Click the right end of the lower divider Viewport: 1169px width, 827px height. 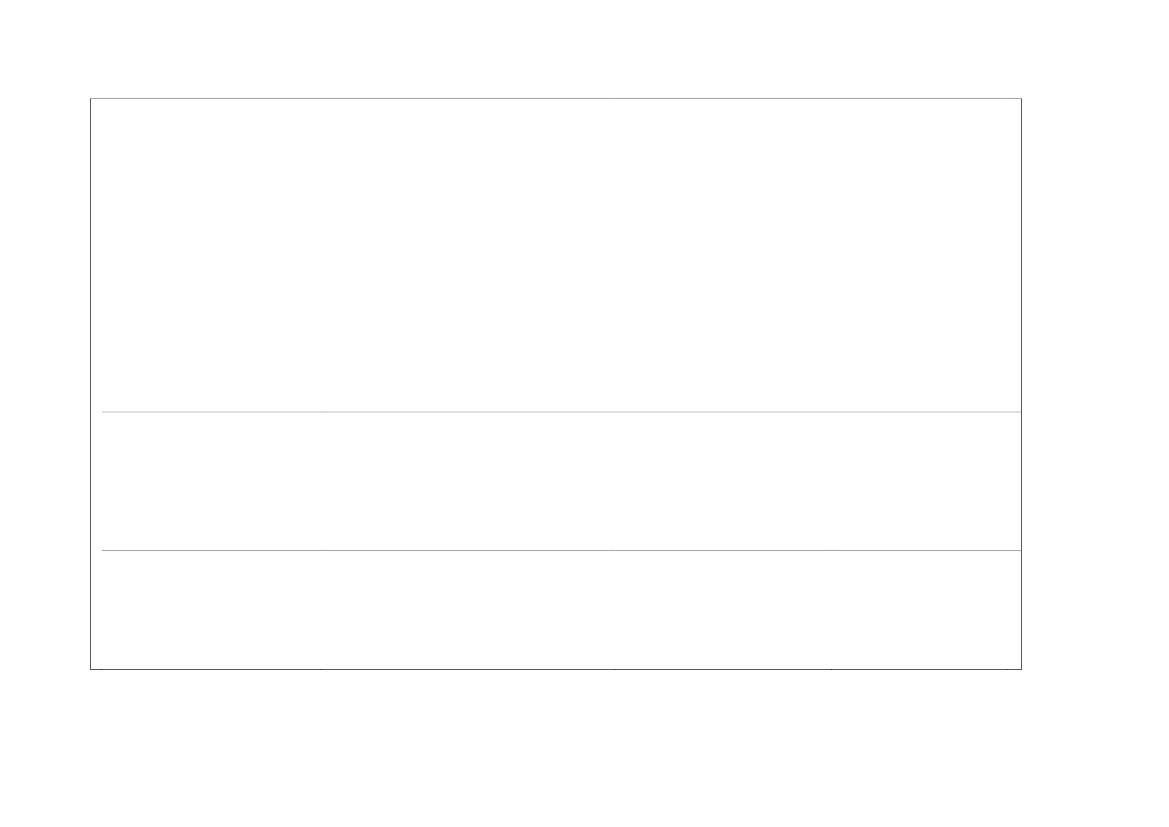click(x=1020, y=550)
